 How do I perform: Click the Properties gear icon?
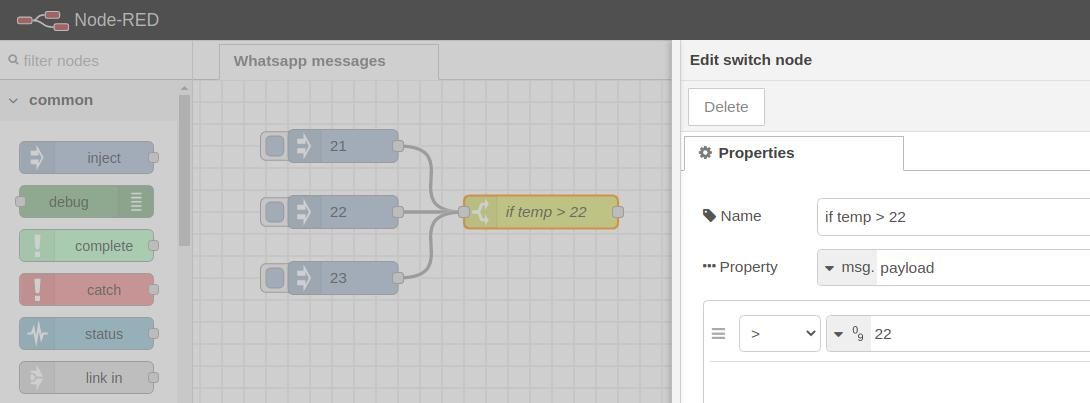pos(705,153)
